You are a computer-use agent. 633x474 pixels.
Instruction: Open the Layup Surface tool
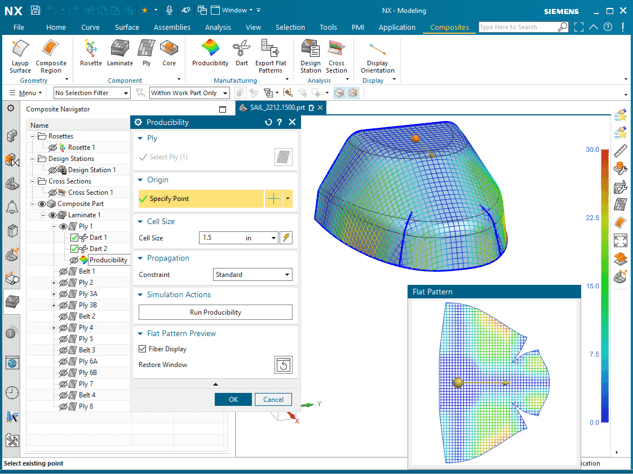(20, 57)
